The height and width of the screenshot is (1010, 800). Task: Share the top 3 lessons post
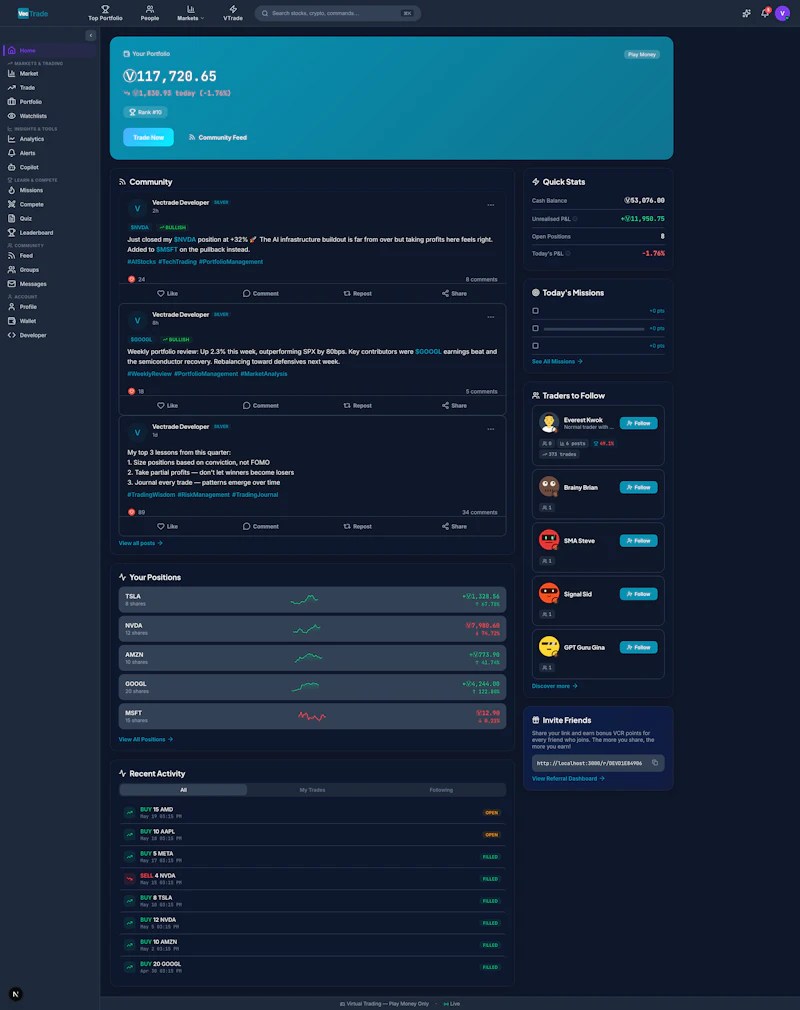454,526
